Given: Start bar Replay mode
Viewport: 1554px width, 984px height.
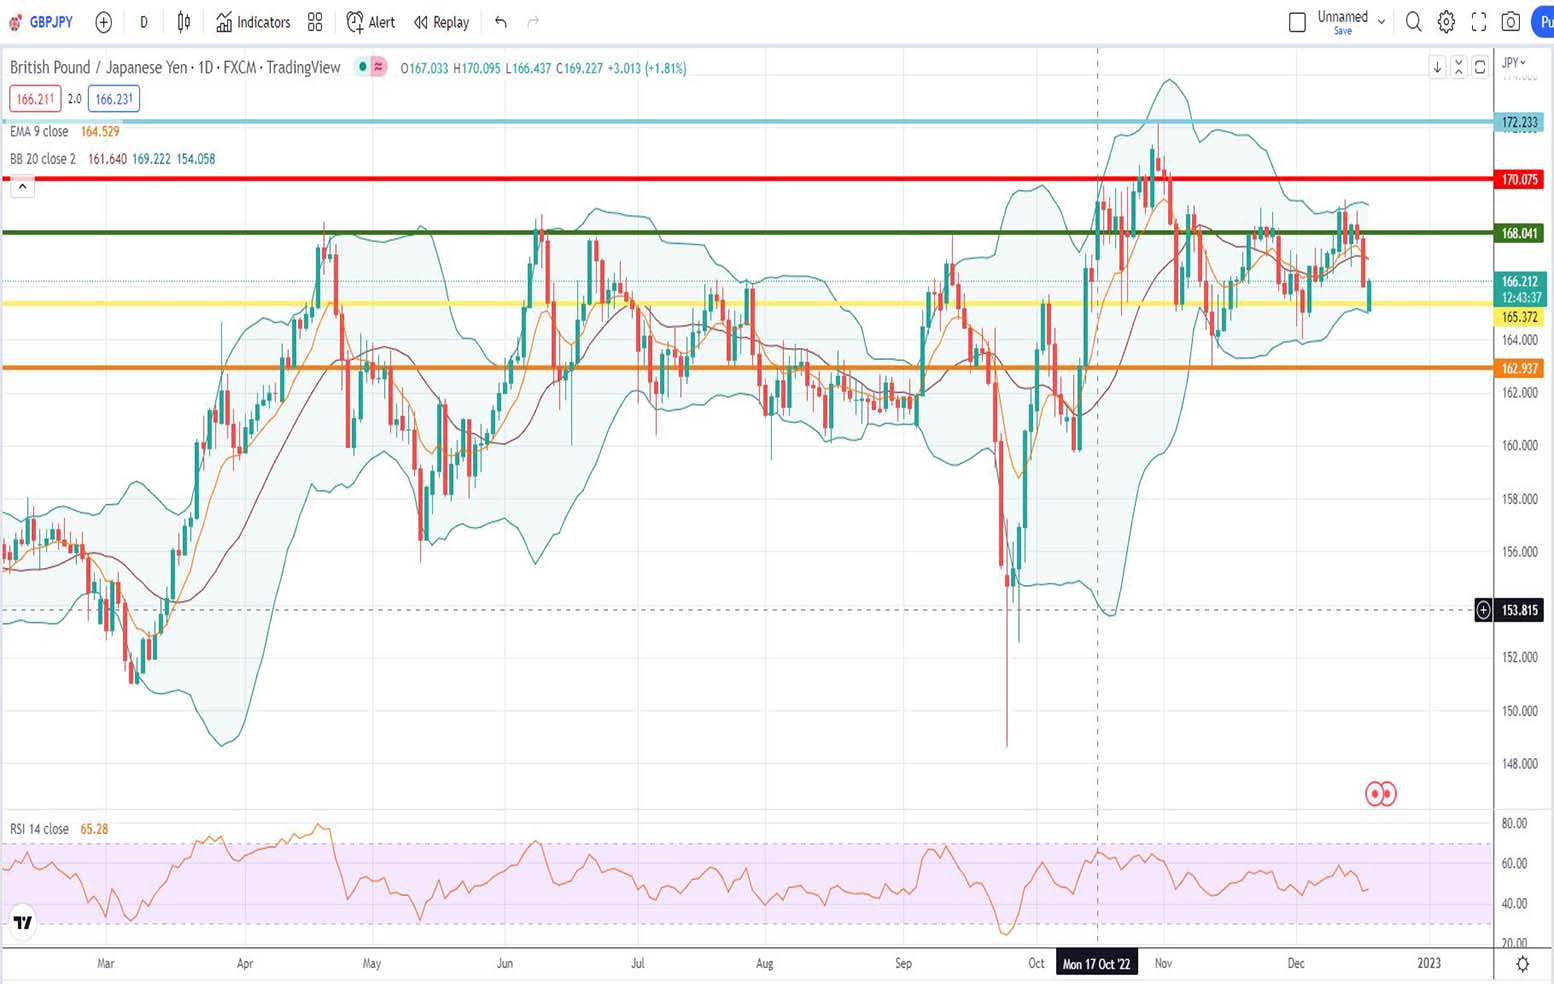Looking at the screenshot, I should point(440,21).
